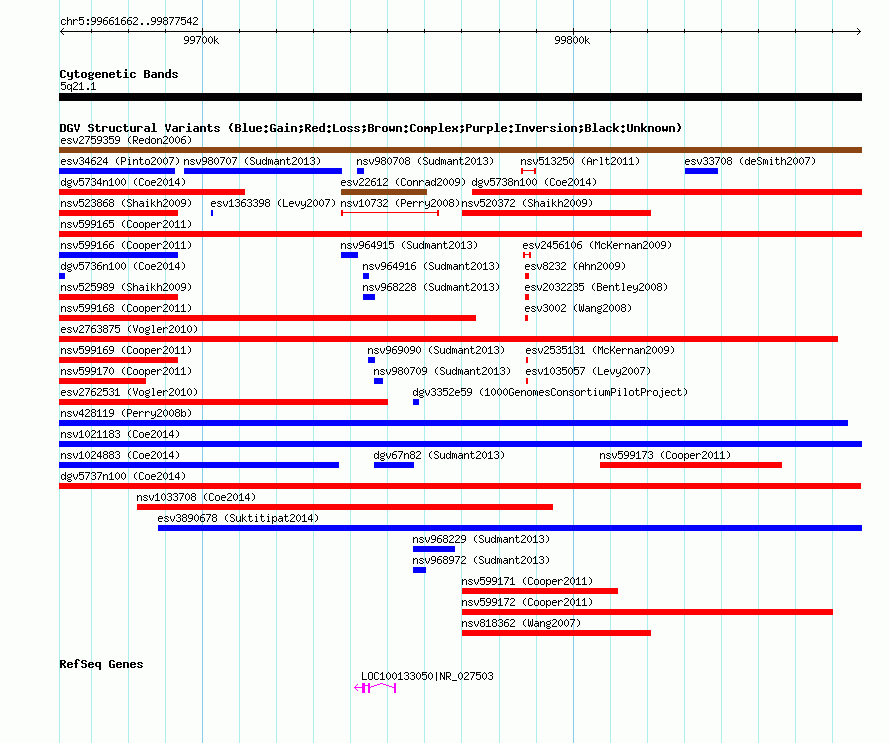Click esv2762531 (Vogler2010) label

tap(129, 392)
